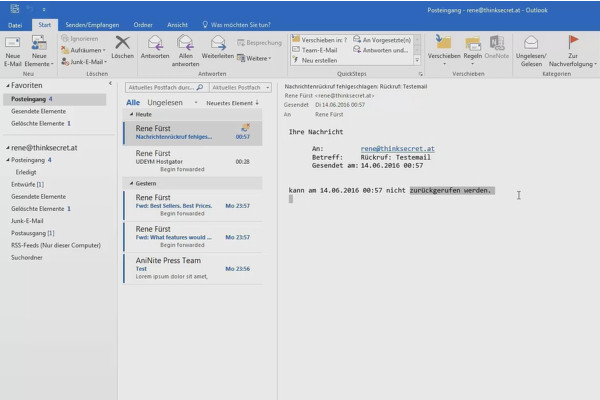Reverse the sort order arrow
This screenshot has width=600, height=400.
click(x=257, y=103)
